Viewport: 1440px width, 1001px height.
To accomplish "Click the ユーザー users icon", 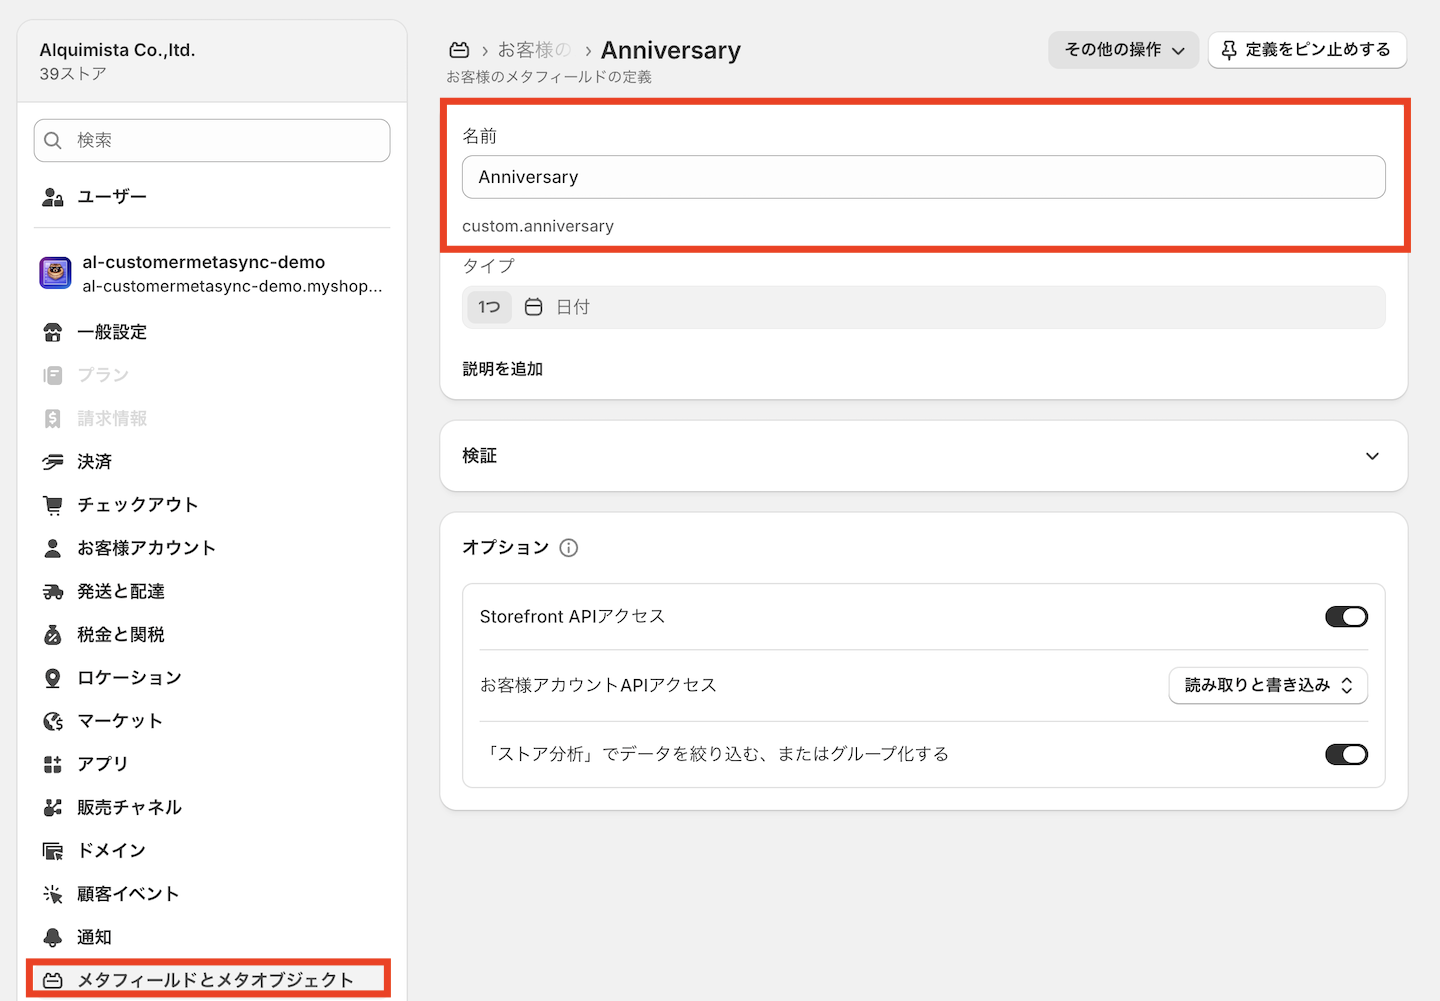I will pyautogui.click(x=53, y=197).
